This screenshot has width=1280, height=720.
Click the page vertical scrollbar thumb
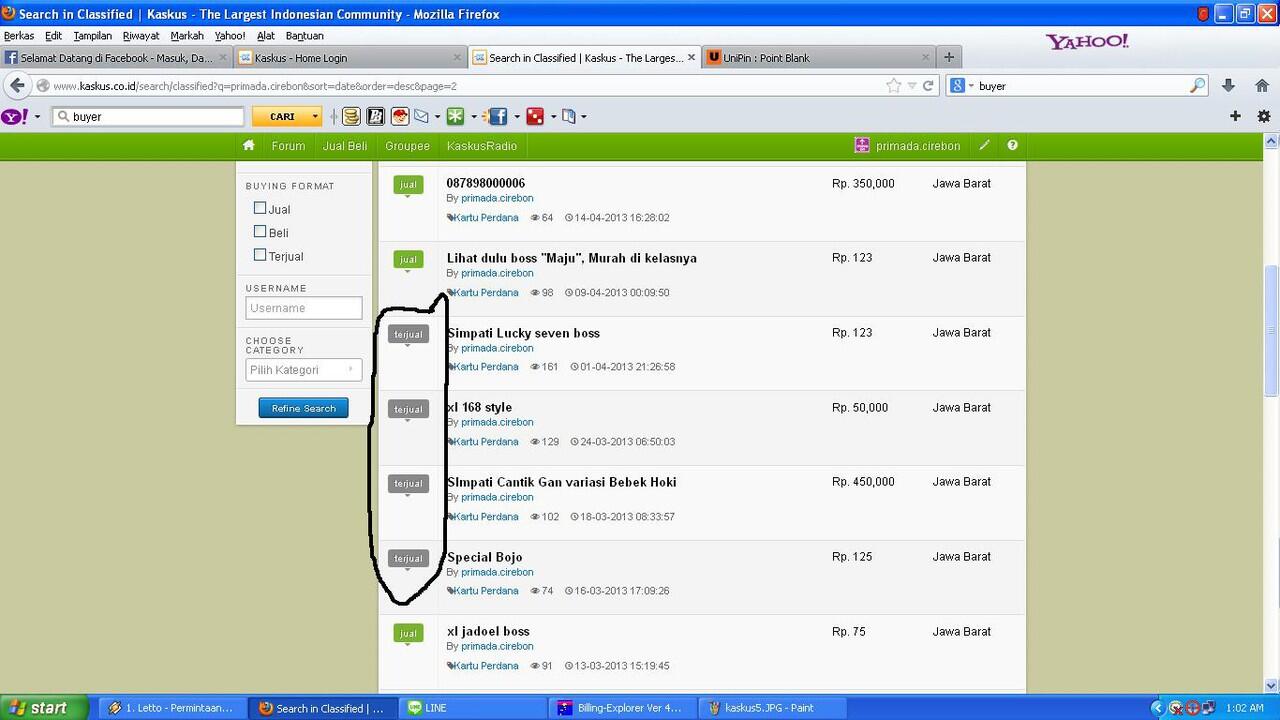[1271, 330]
